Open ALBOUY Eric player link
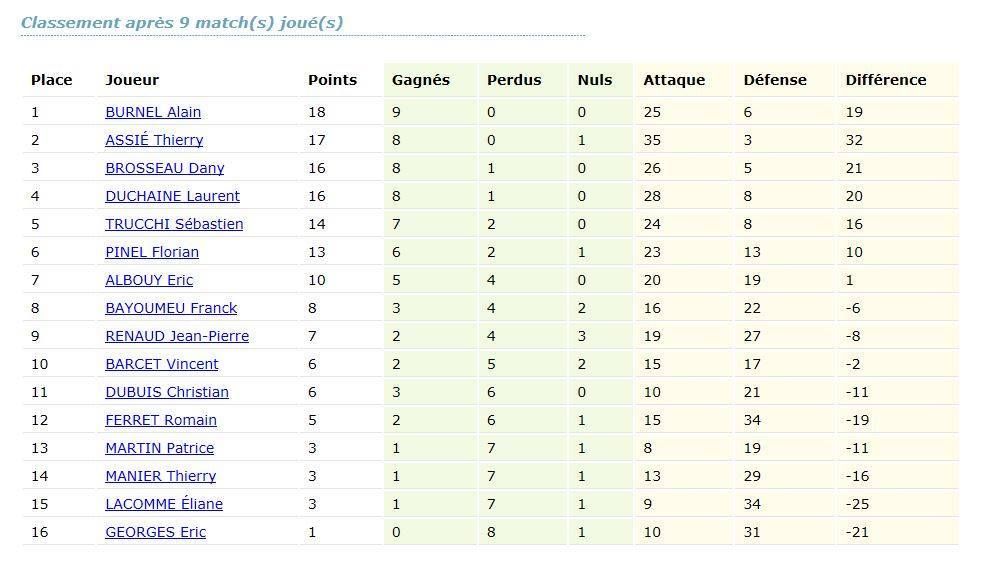The image size is (1008, 563). click(149, 280)
